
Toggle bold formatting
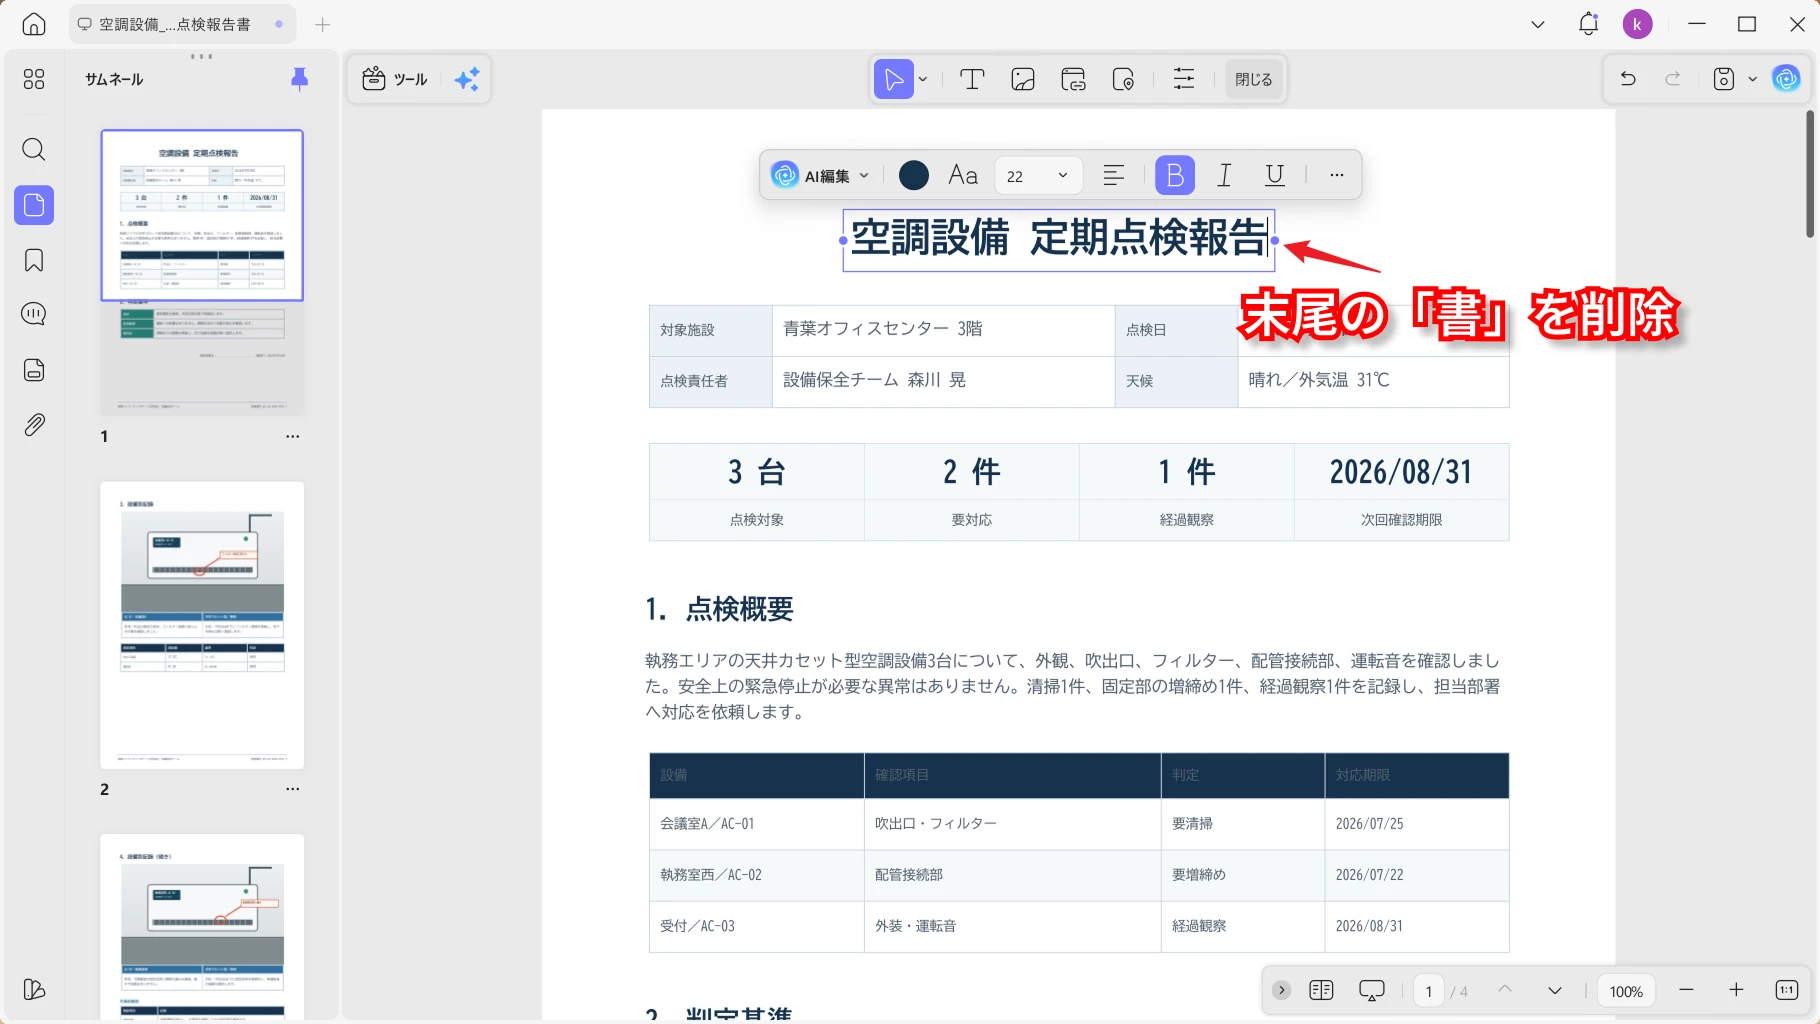click(1175, 175)
